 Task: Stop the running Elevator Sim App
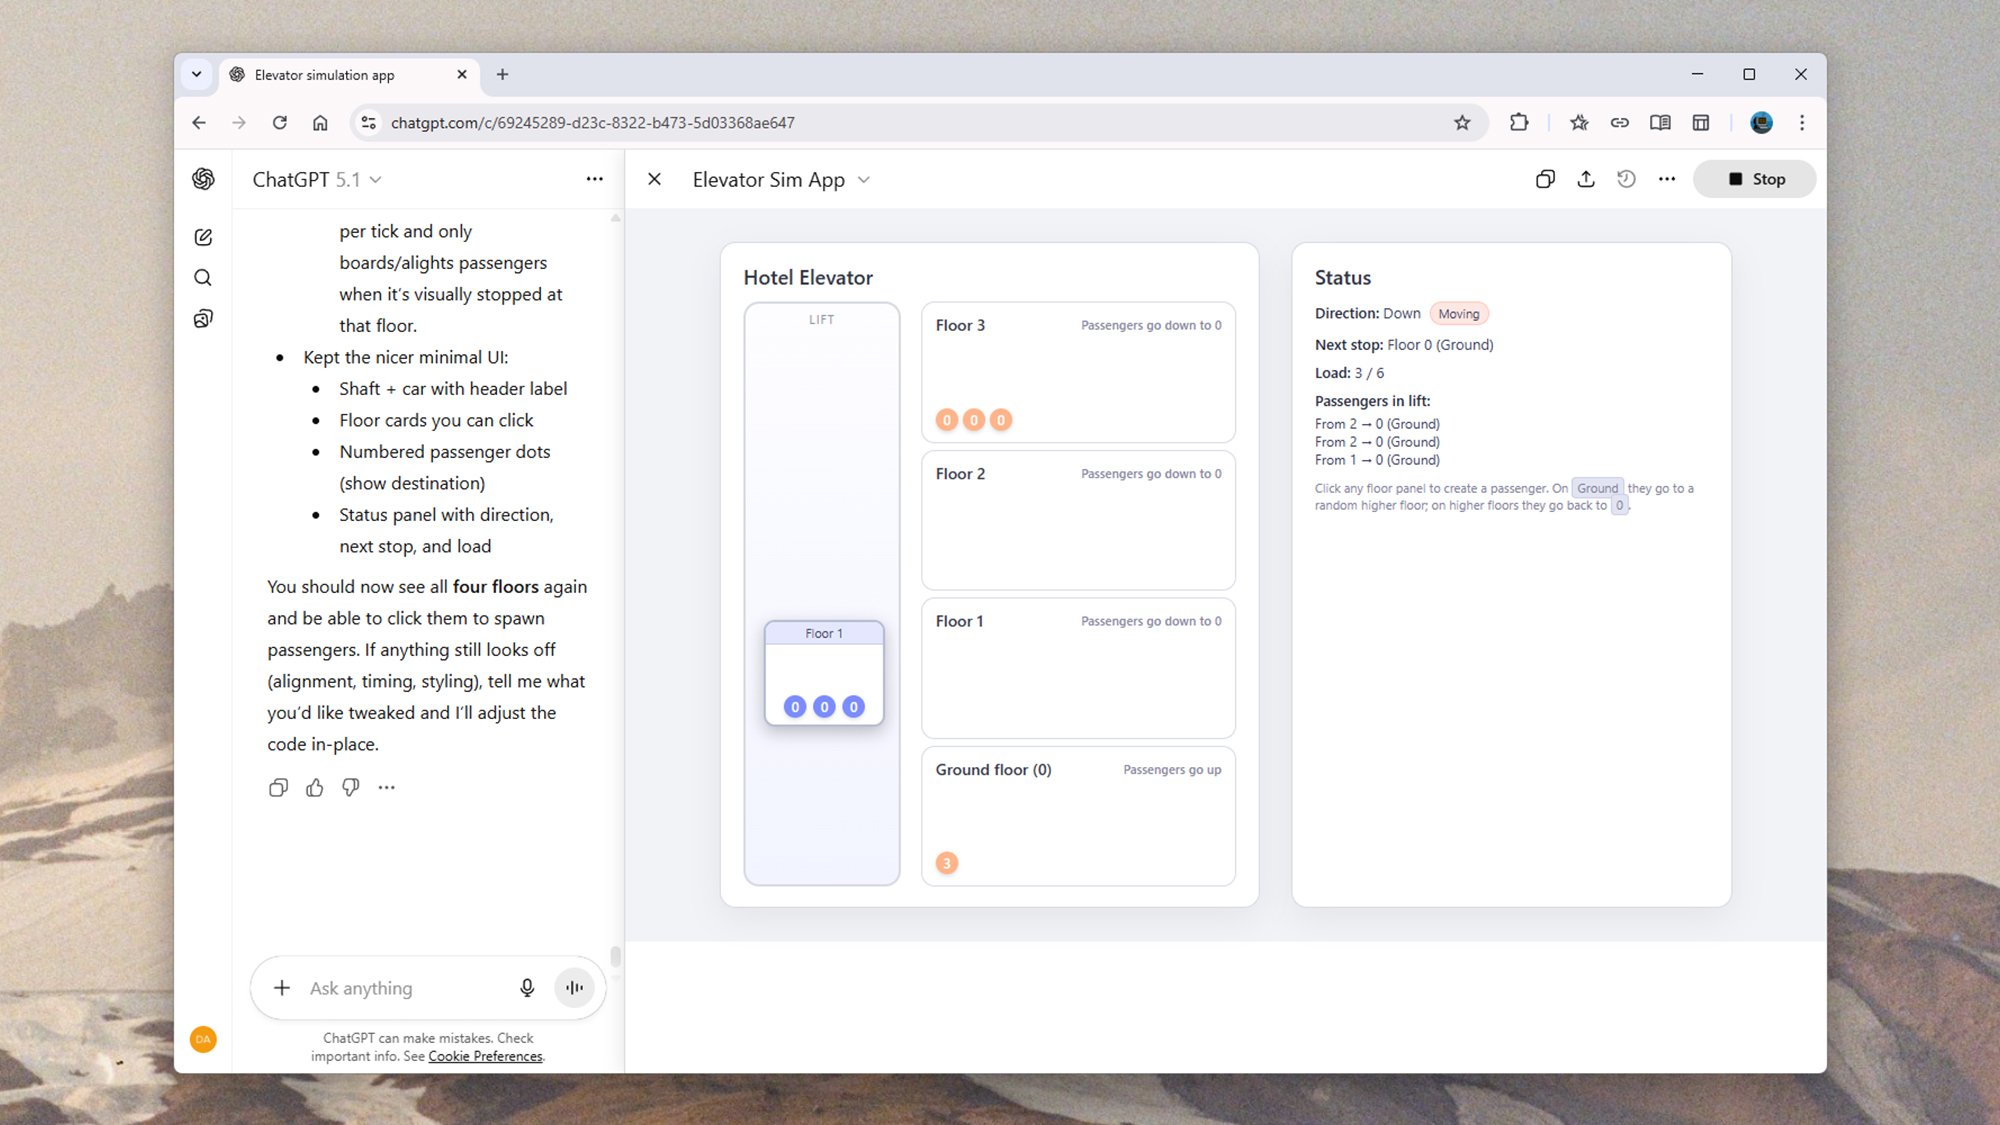click(x=1755, y=179)
